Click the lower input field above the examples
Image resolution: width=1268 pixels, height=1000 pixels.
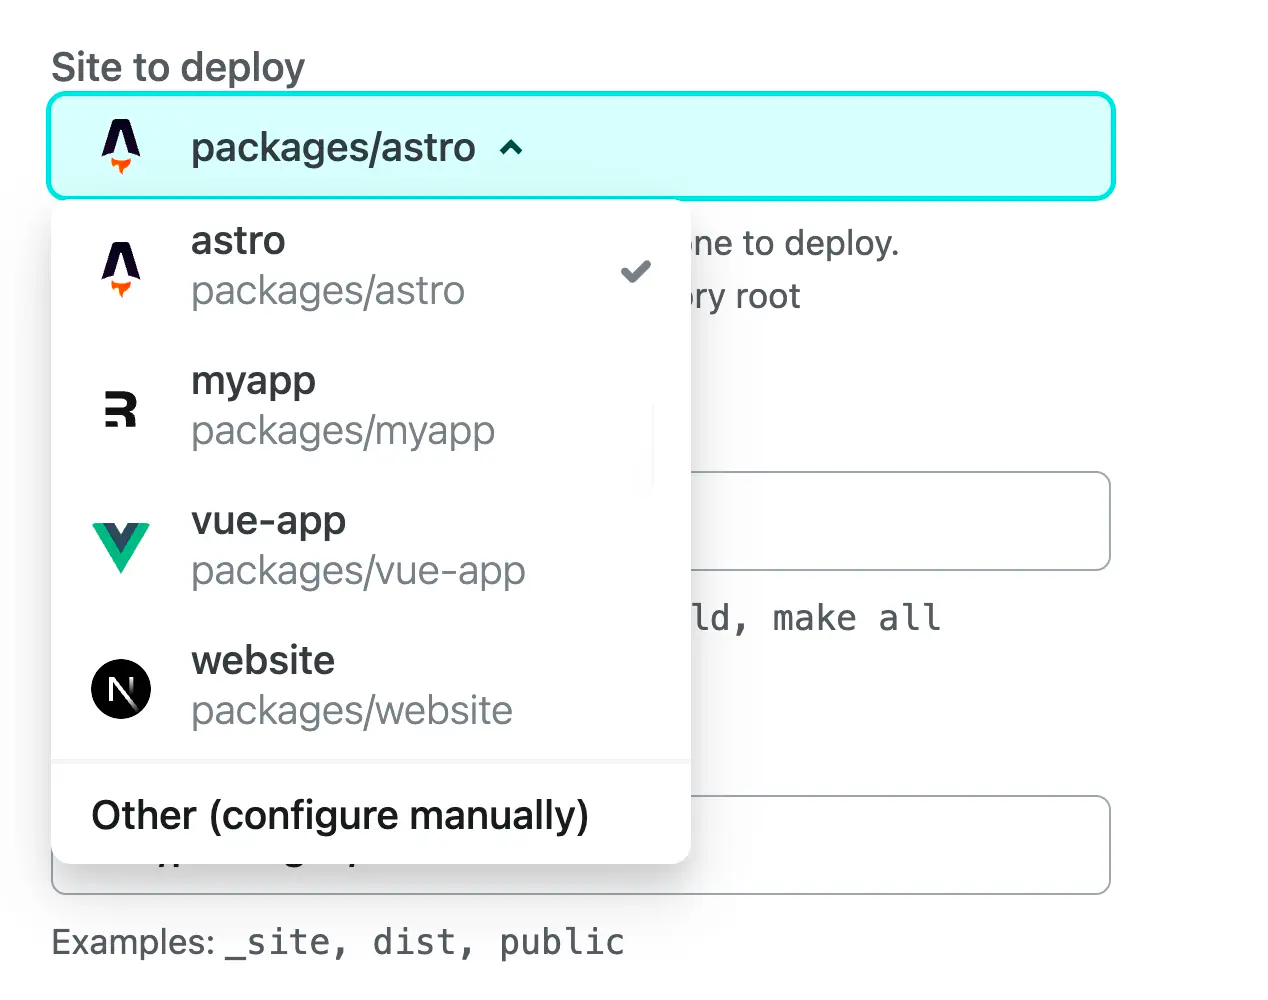[900, 845]
